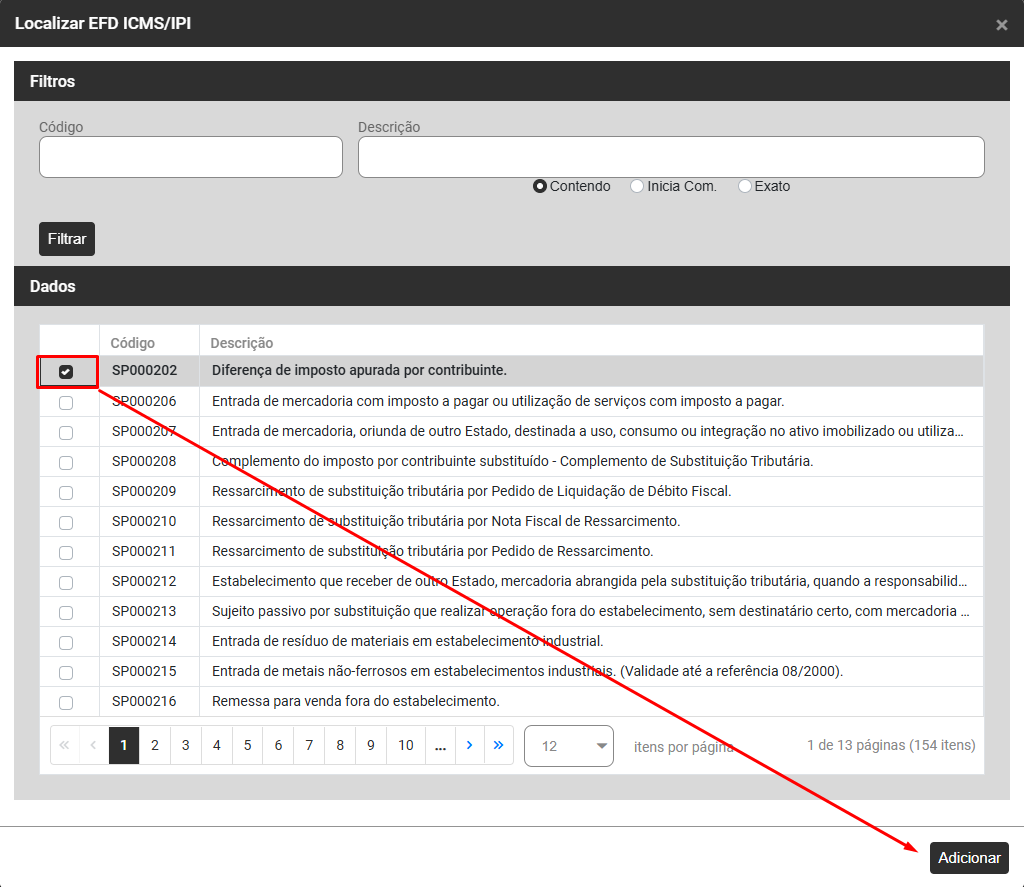Focus the Código filter input field
The width and height of the screenshot is (1024, 887).
click(x=191, y=157)
